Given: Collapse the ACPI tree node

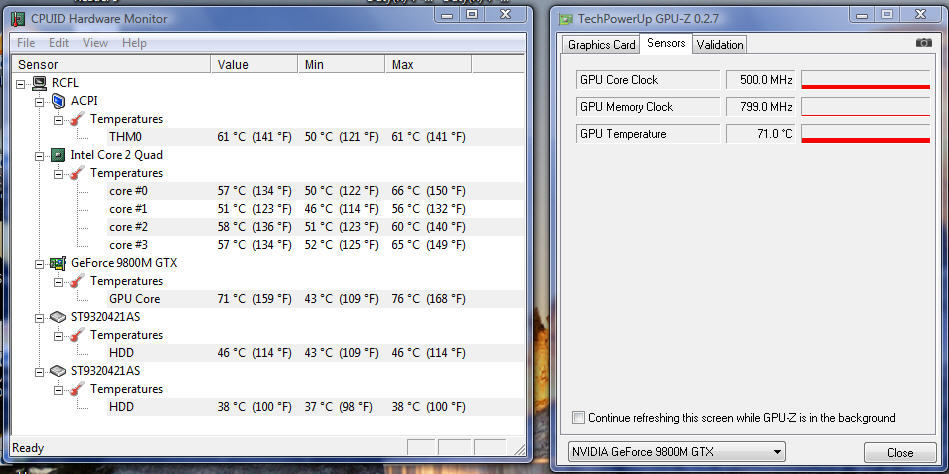Looking at the screenshot, I should click(40, 101).
